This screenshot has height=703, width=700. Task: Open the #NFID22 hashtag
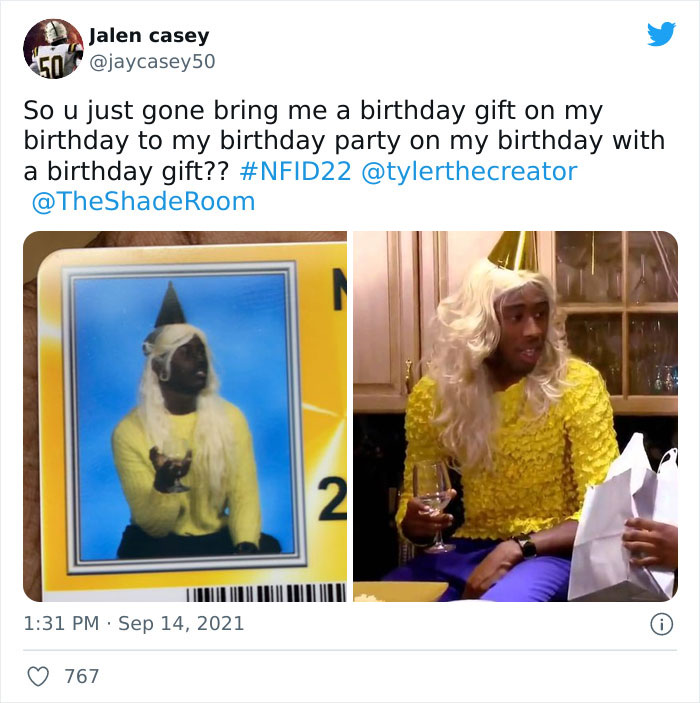point(296,171)
